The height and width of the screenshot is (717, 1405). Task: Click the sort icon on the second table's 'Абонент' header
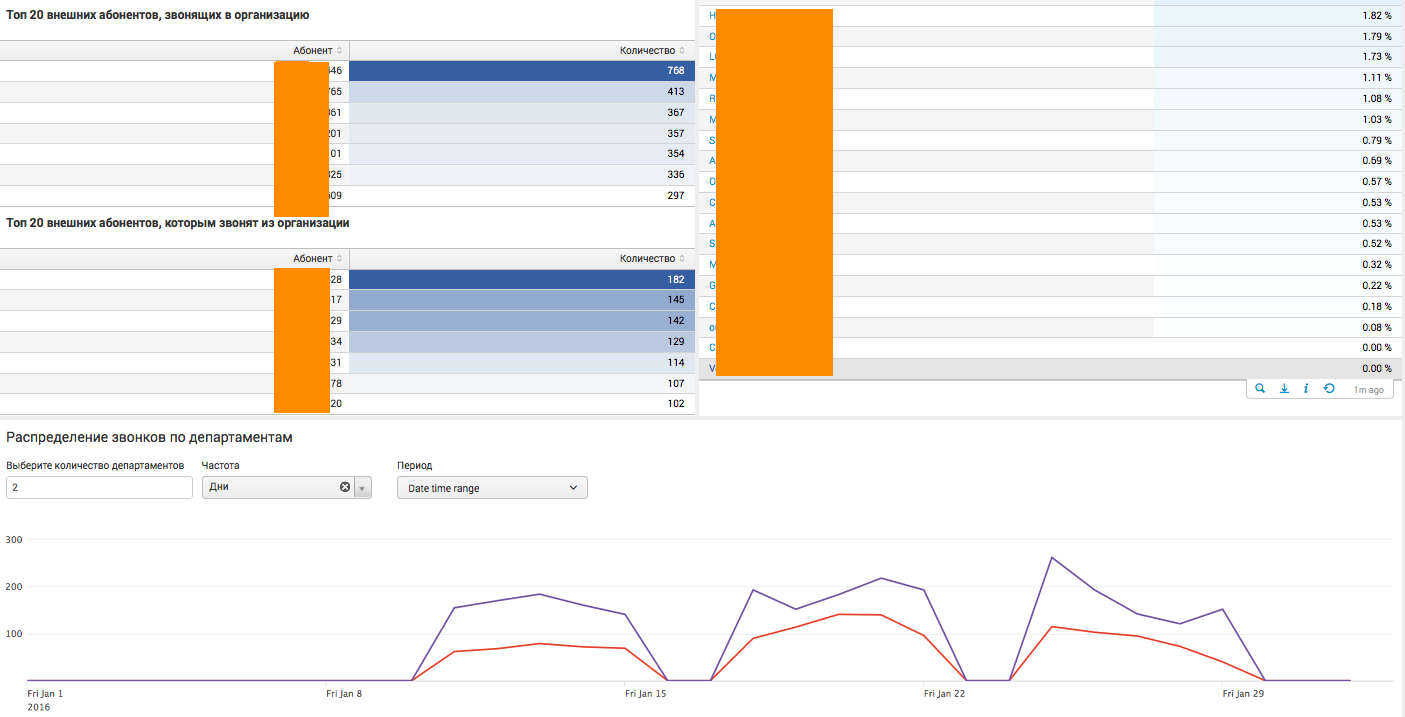341,258
